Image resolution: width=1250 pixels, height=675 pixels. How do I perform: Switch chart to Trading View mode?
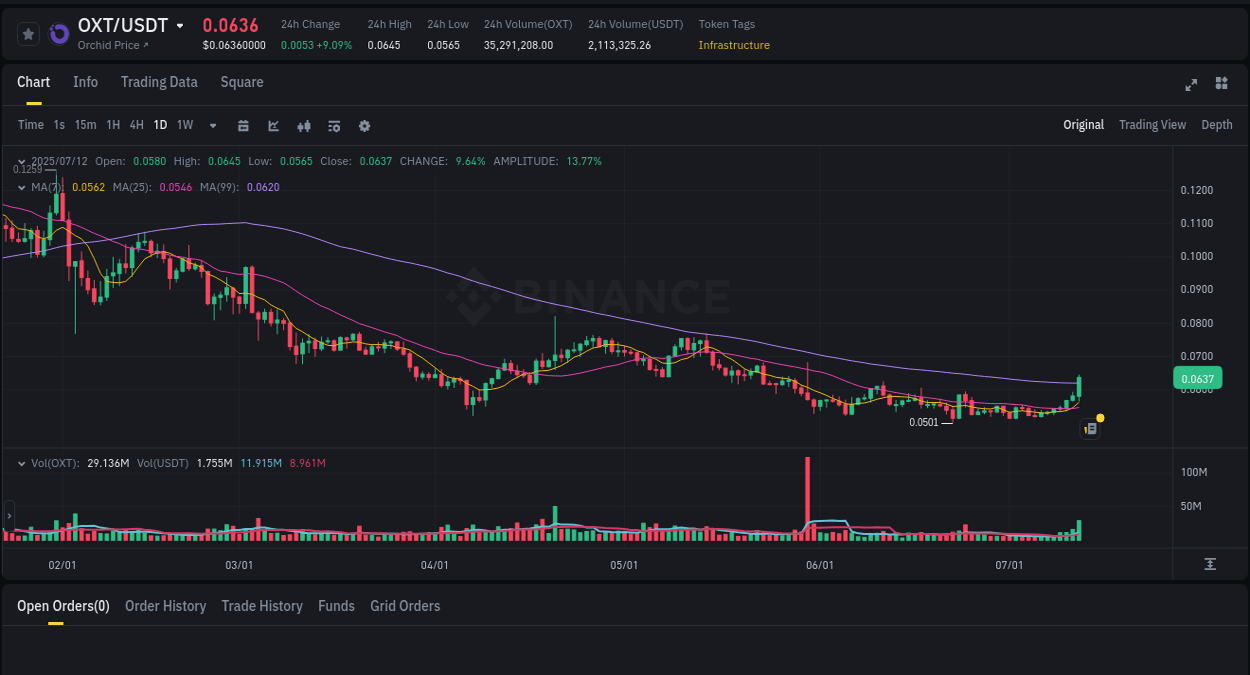pyautogui.click(x=1152, y=125)
